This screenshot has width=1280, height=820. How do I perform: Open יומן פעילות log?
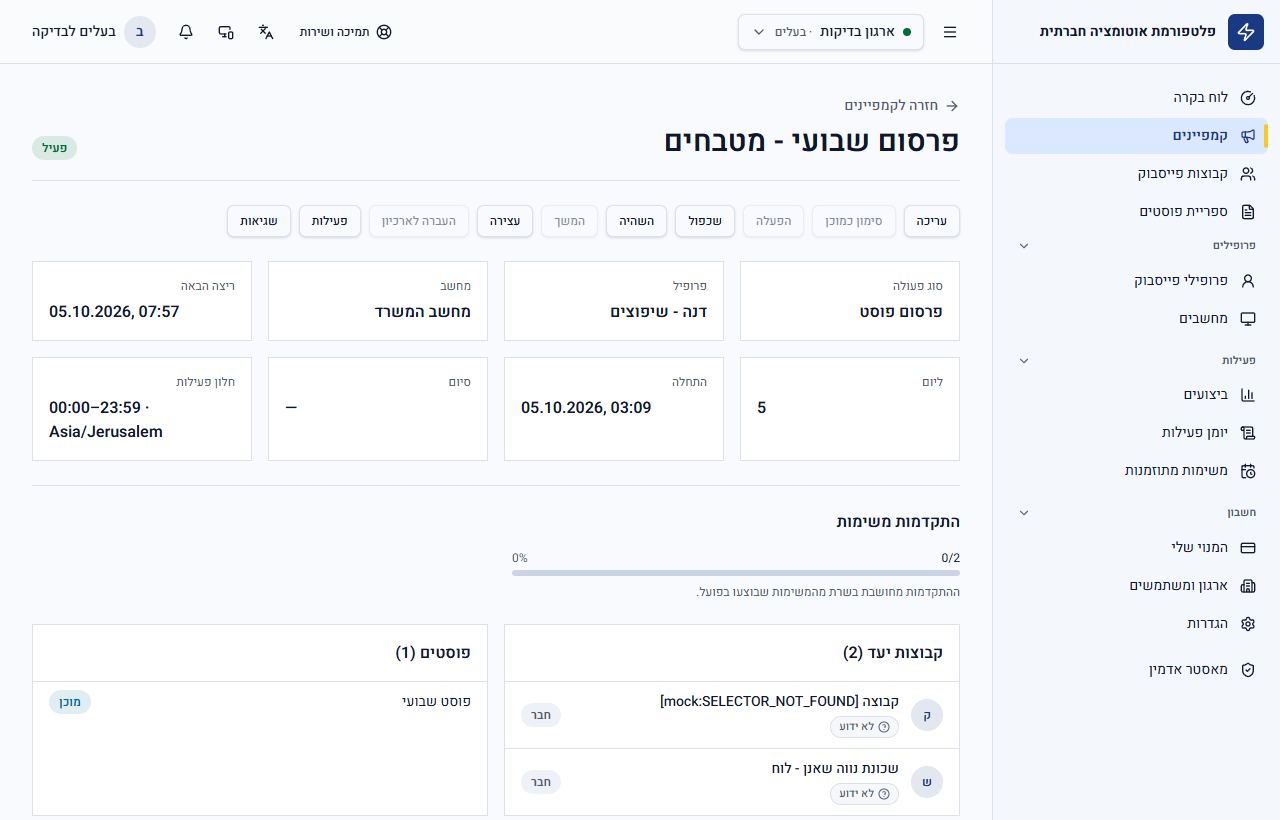click(1136, 433)
